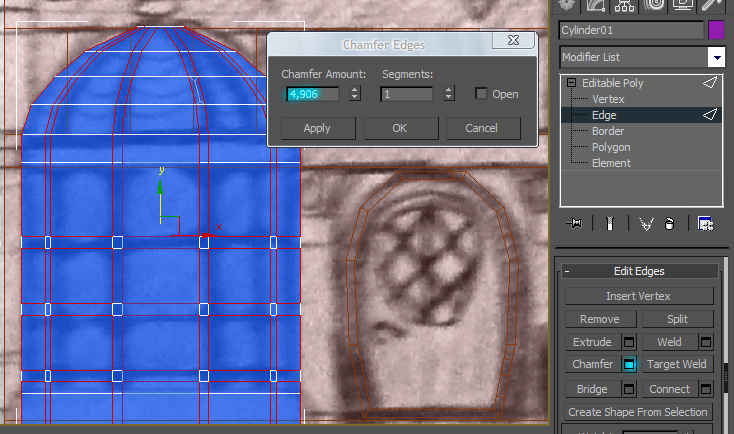Screen dimensions: 734x434
Task: Select Vertex sub-object level
Action: [x=608, y=99]
